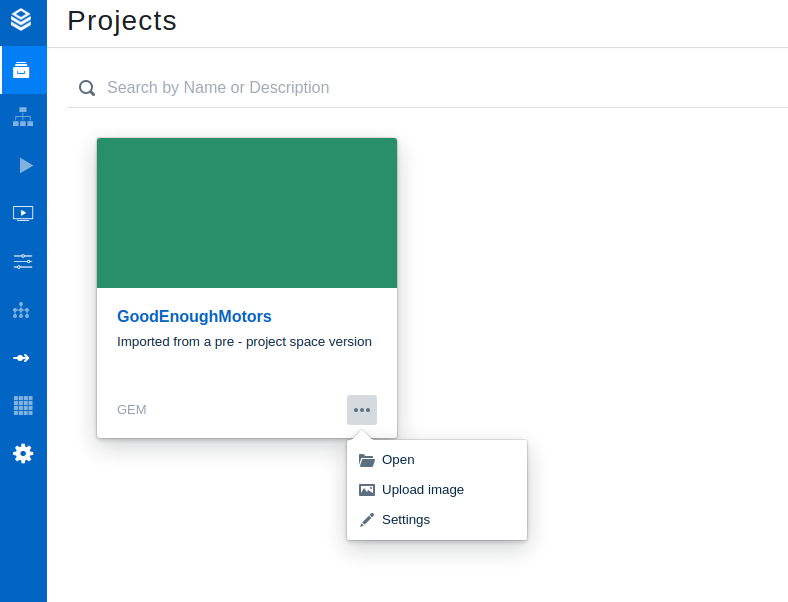Viewport: 788px width, 602px height.
Task: Click the connector arrow sidebar icon
Action: pyautogui.click(x=21, y=357)
